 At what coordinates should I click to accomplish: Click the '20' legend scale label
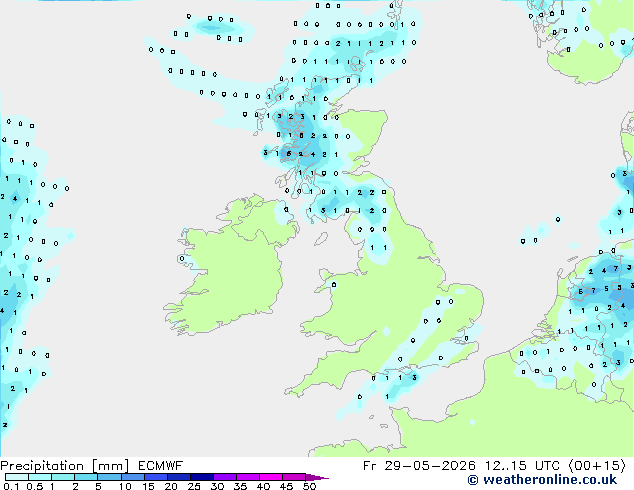[x=171, y=486]
